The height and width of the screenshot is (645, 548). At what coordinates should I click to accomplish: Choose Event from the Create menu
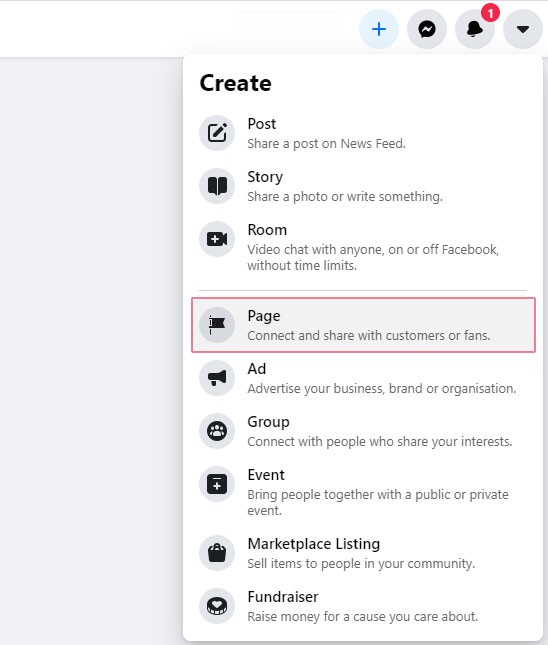(x=363, y=492)
